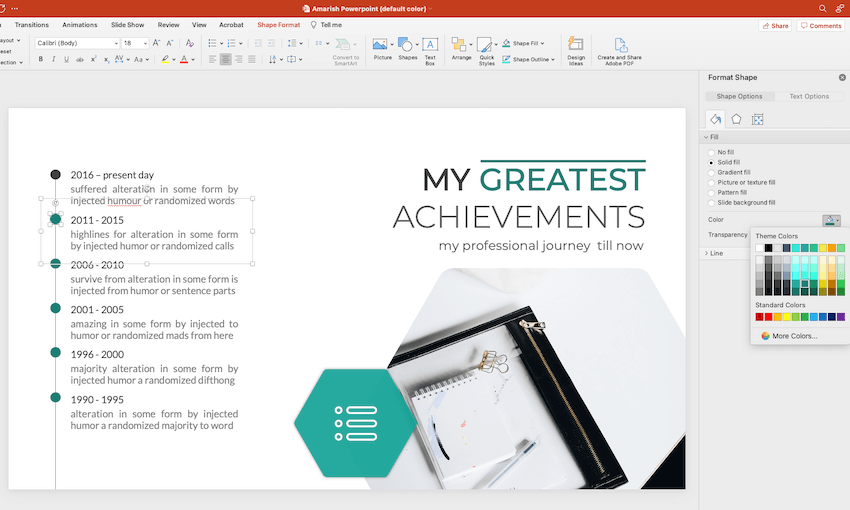Viewport: 850px width, 510px height.
Task: Open Quick Styles gallery
Action: 486,51
